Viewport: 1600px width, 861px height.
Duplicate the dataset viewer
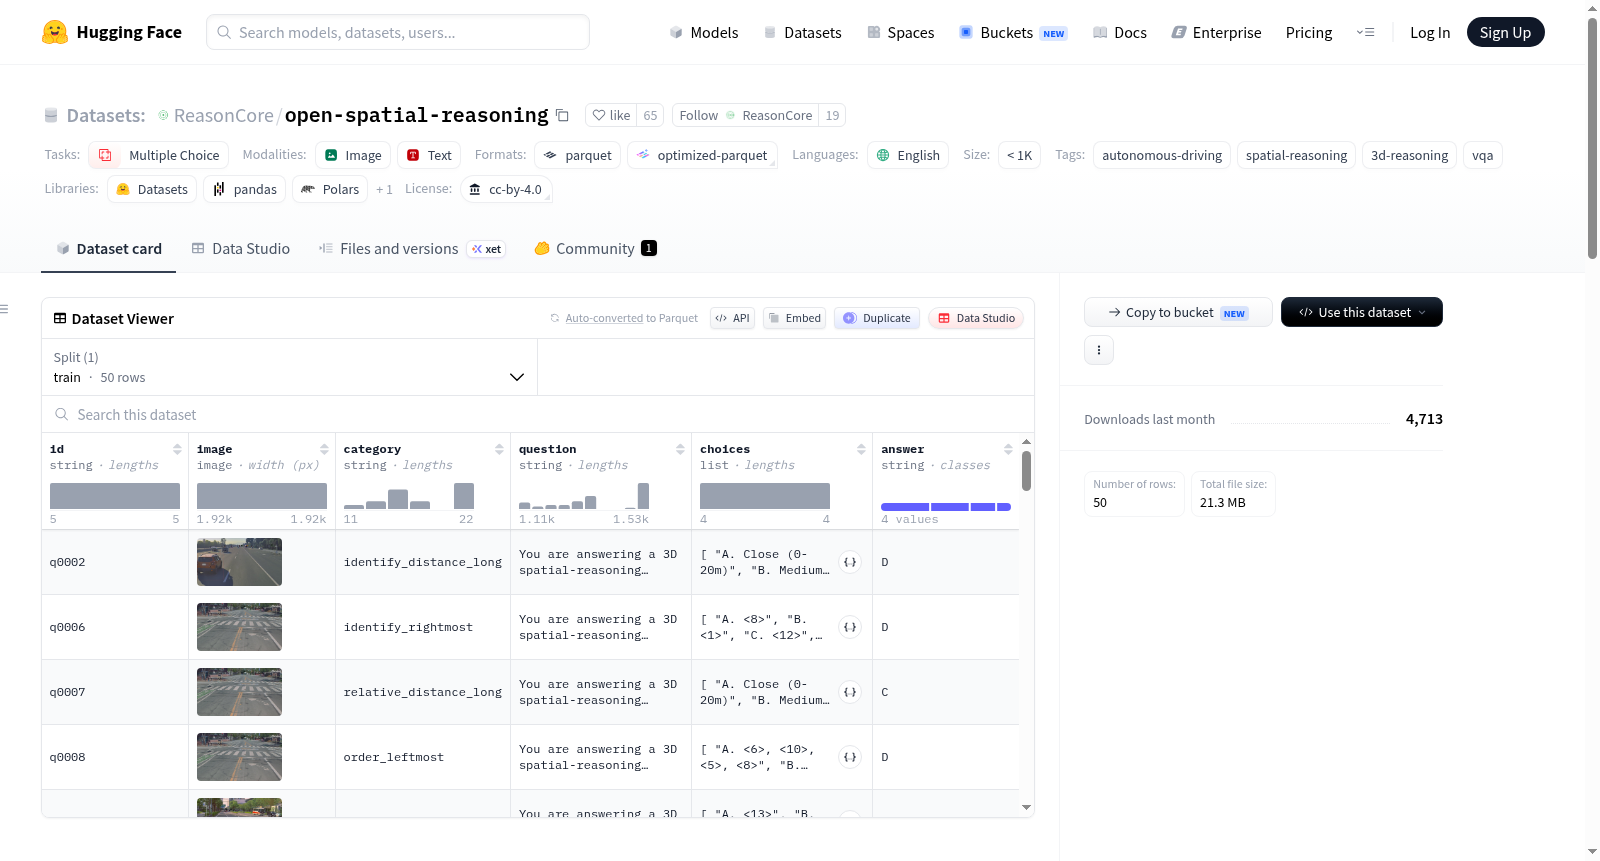877,318
